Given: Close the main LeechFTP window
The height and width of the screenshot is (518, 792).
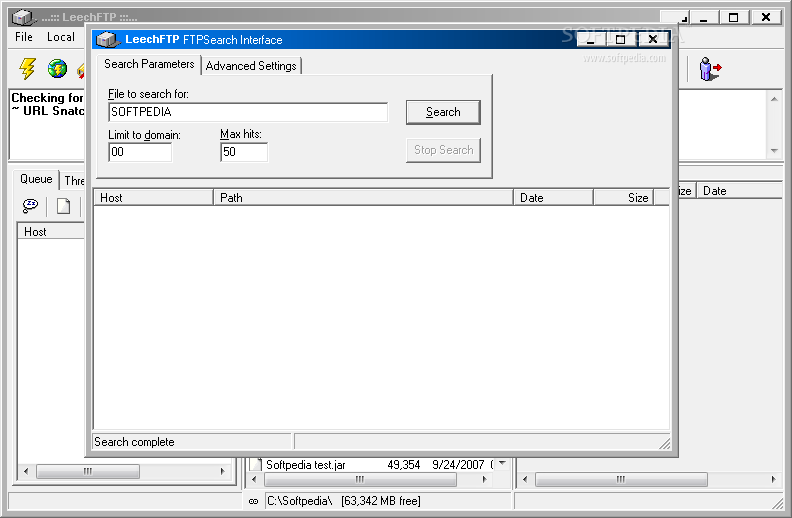Looking at the screenshot, I should (766, 17).
